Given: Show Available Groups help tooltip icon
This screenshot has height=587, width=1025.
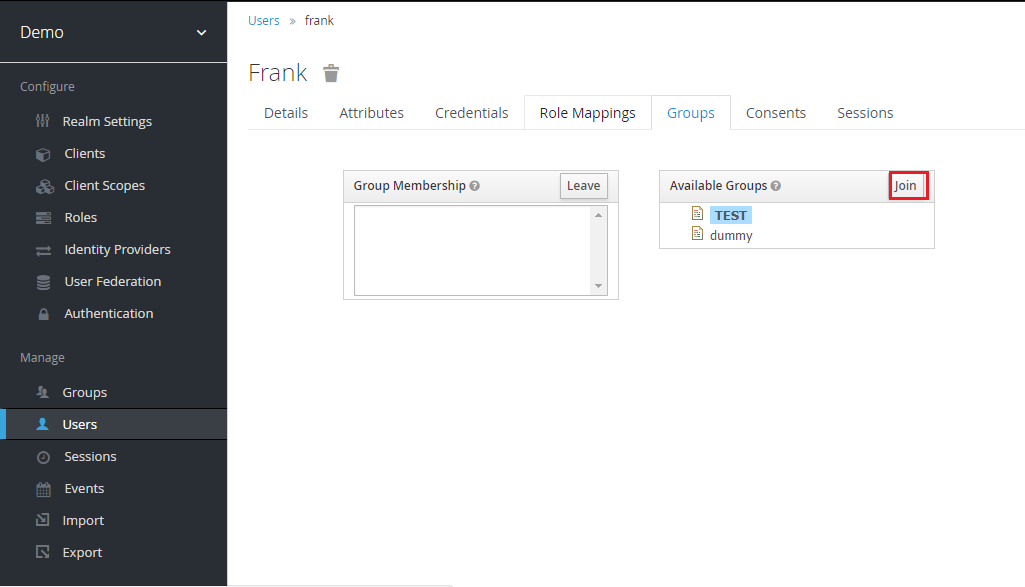Looking at the screenshot, I should click(x=775, y=186).
